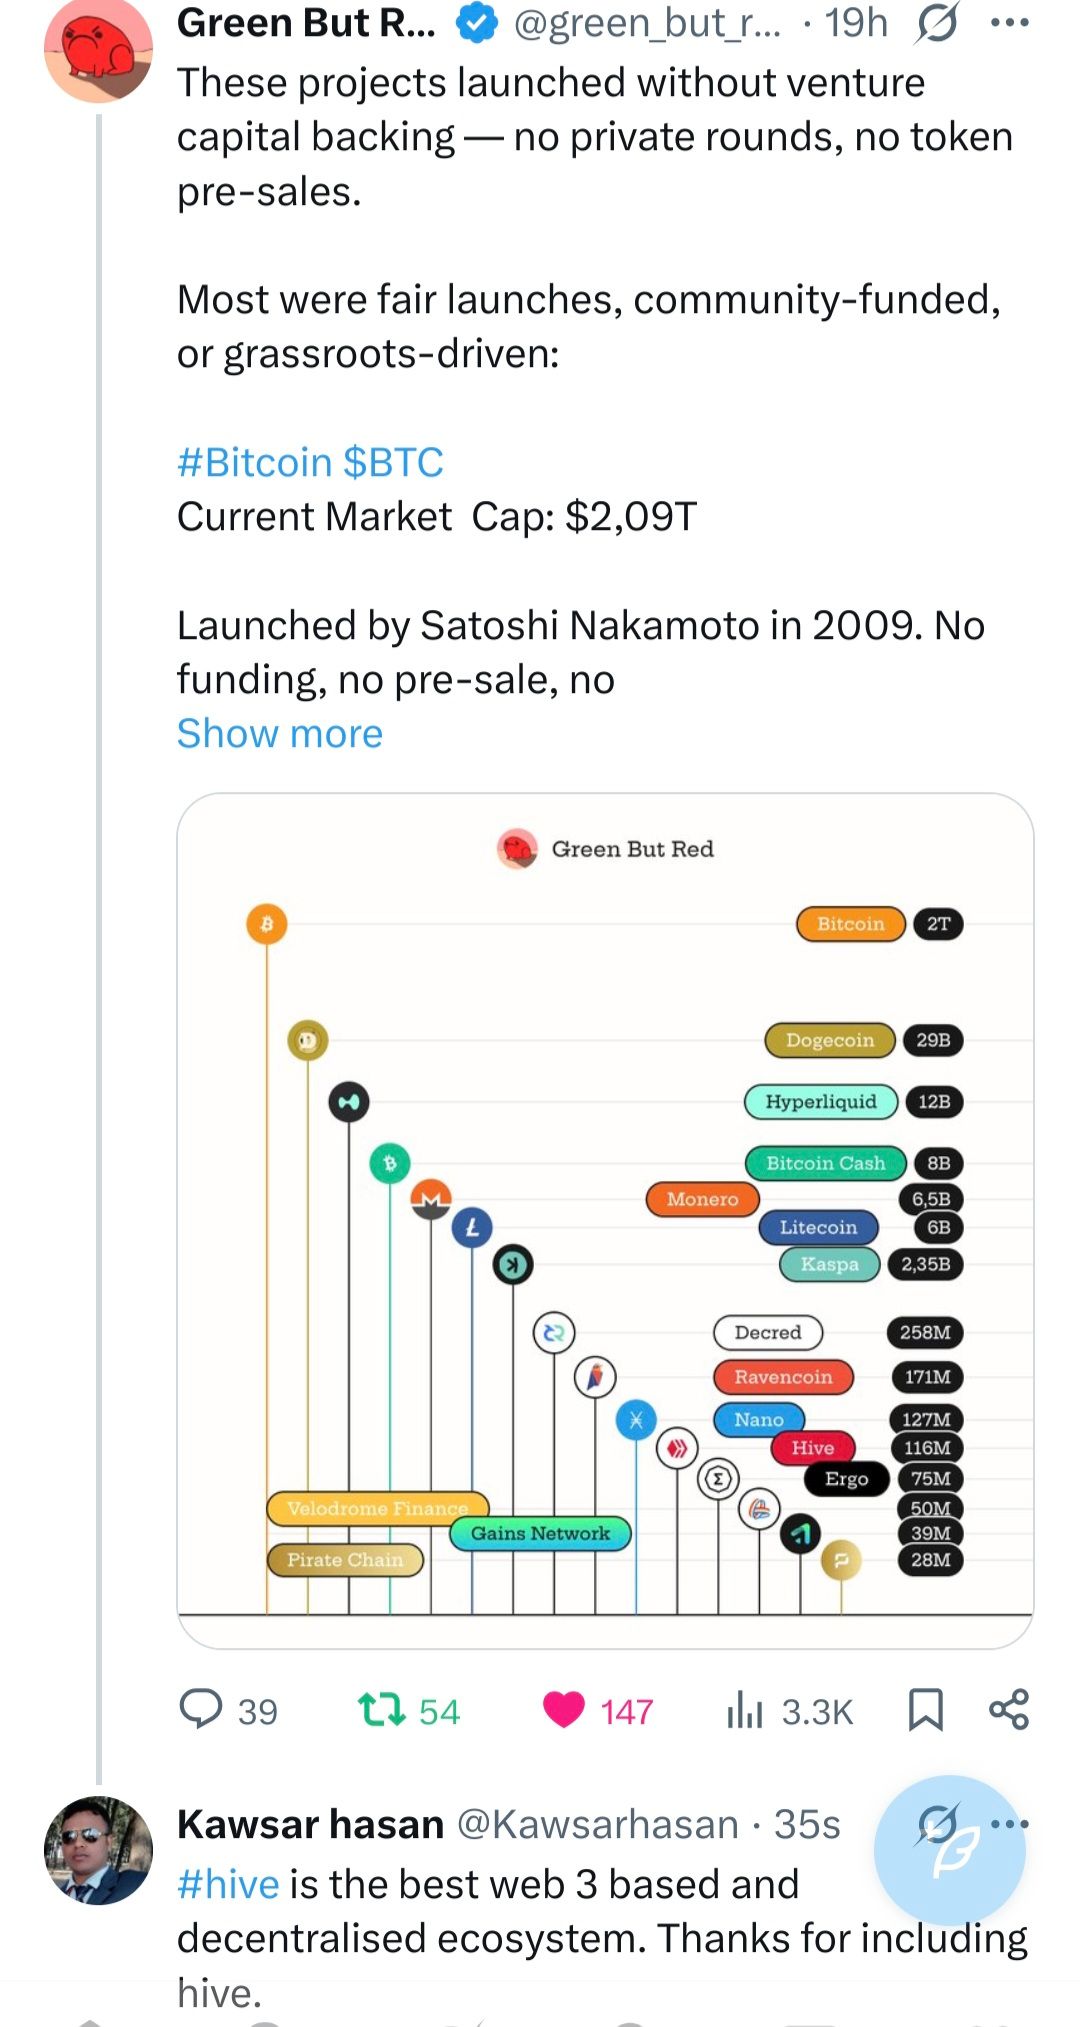
Task: Tap the blue compose post floating button
Action: tap(950, 1851)
